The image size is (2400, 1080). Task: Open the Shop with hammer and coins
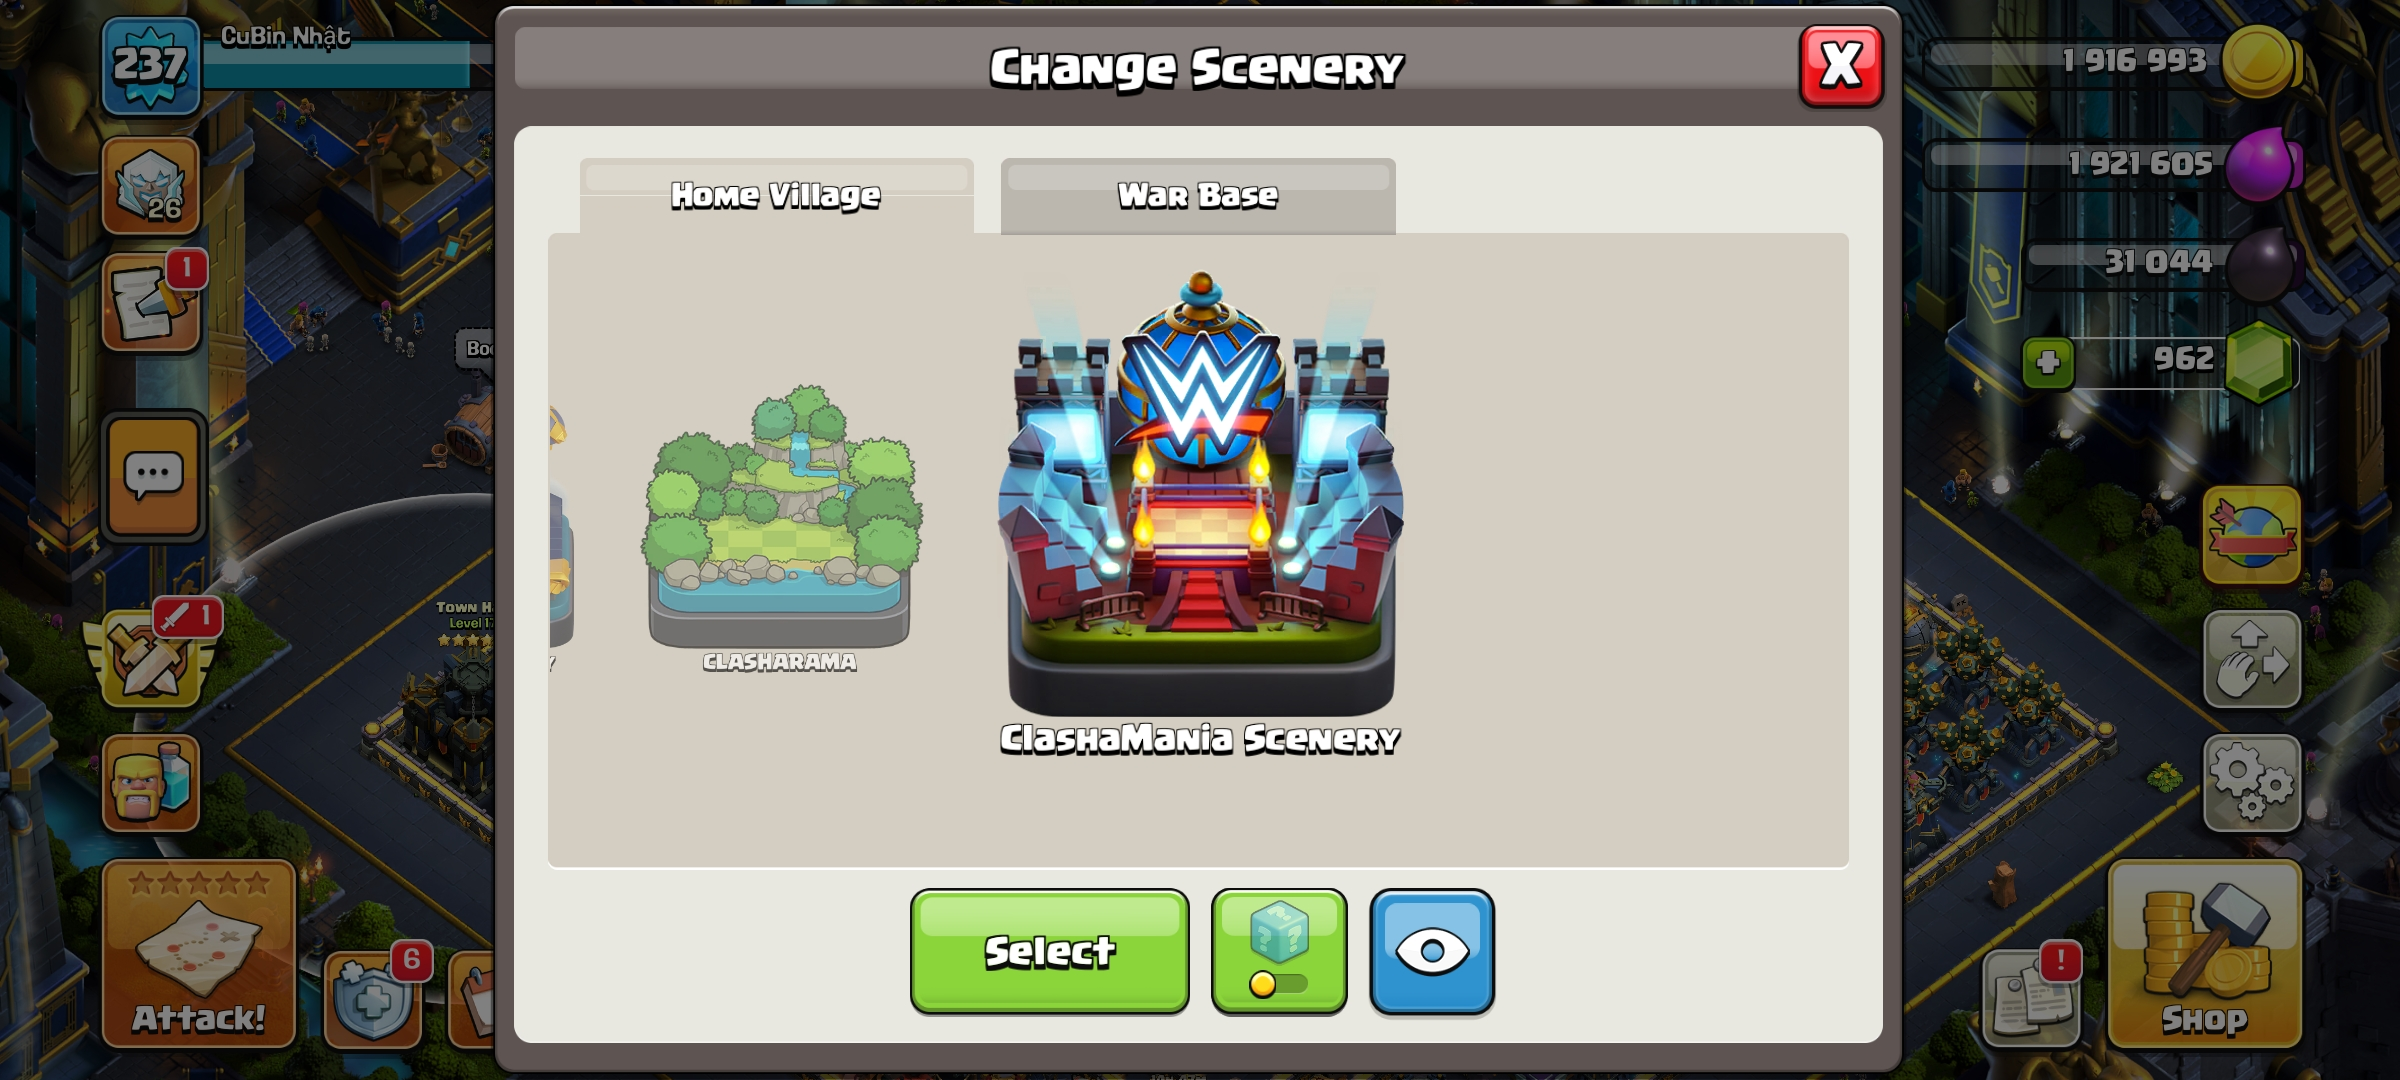(x=2204, y=954)
